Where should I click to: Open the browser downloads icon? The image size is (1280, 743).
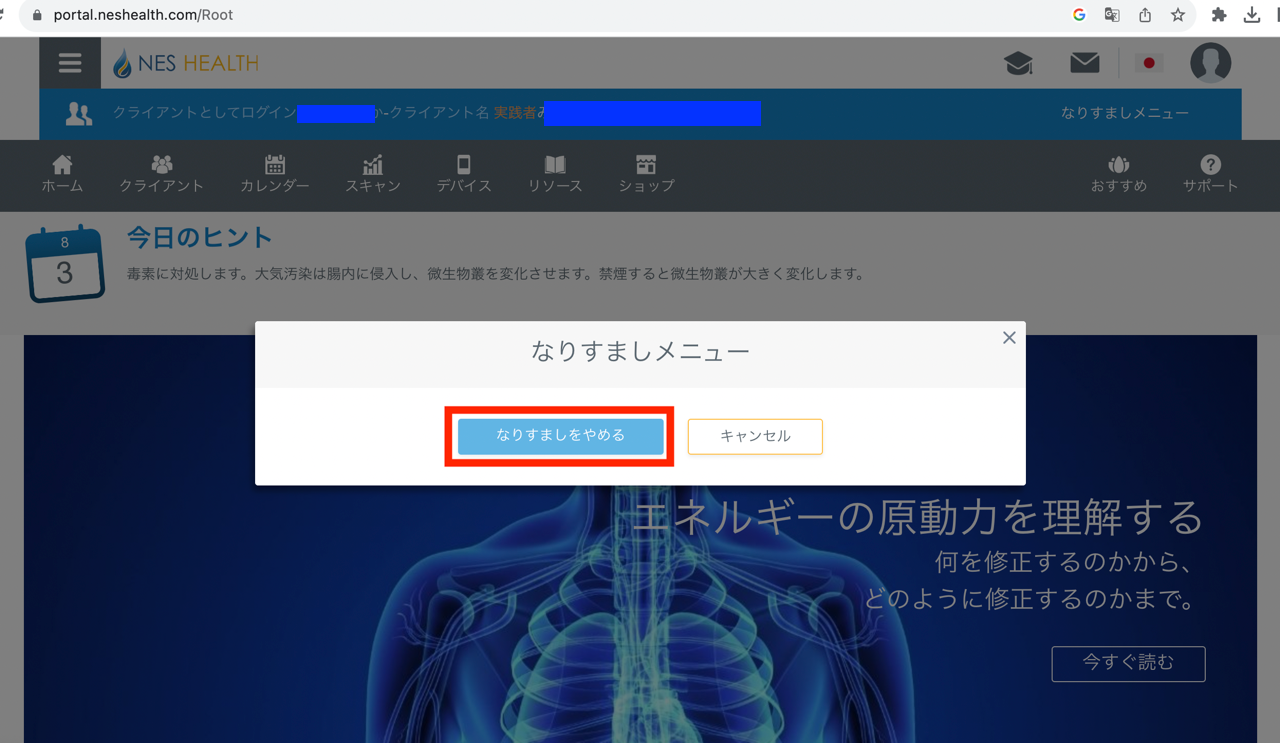(1252, 15)
